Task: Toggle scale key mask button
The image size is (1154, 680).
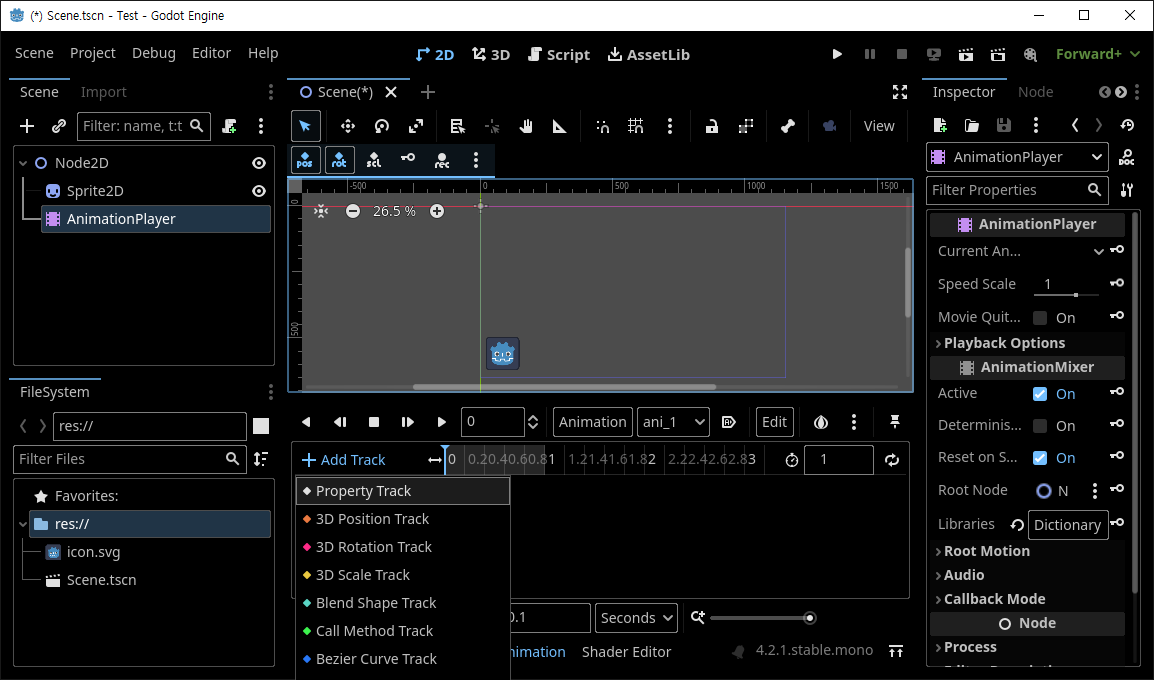Action: [374, 159]
